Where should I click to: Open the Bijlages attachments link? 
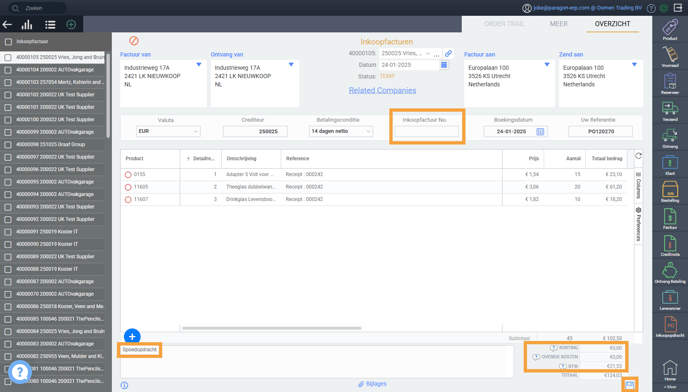pyautogui.click(x=373, y=384)
